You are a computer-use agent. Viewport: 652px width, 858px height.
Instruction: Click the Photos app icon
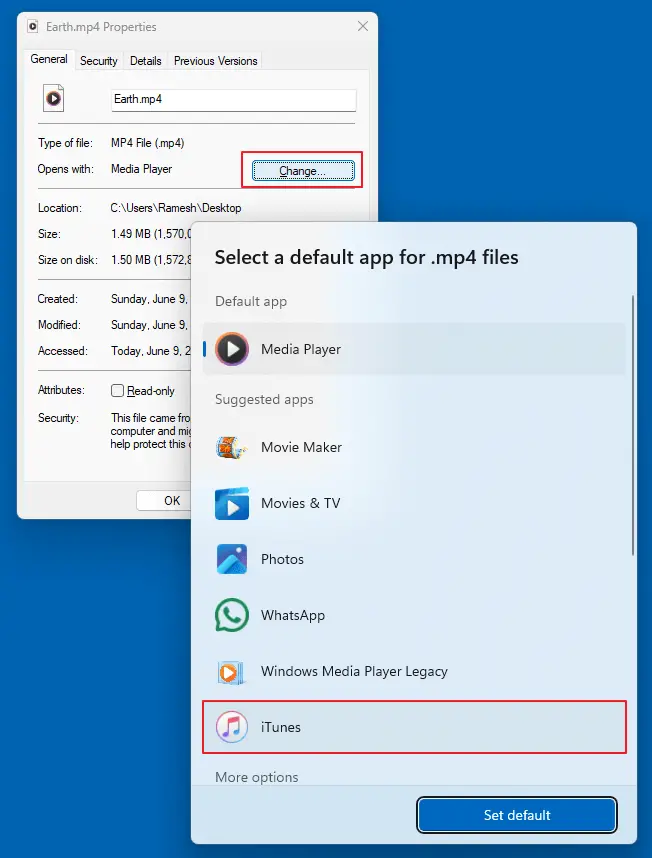click(x=232, y=559)
